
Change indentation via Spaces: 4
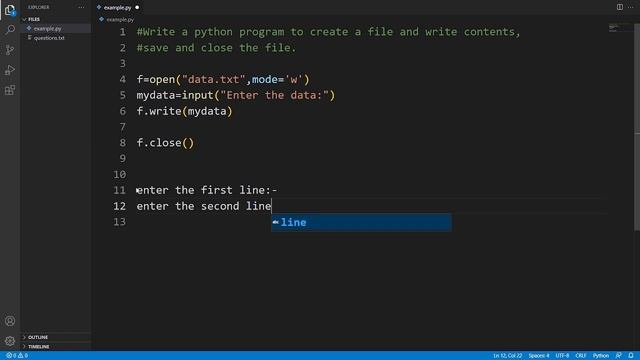pos(539,356)
